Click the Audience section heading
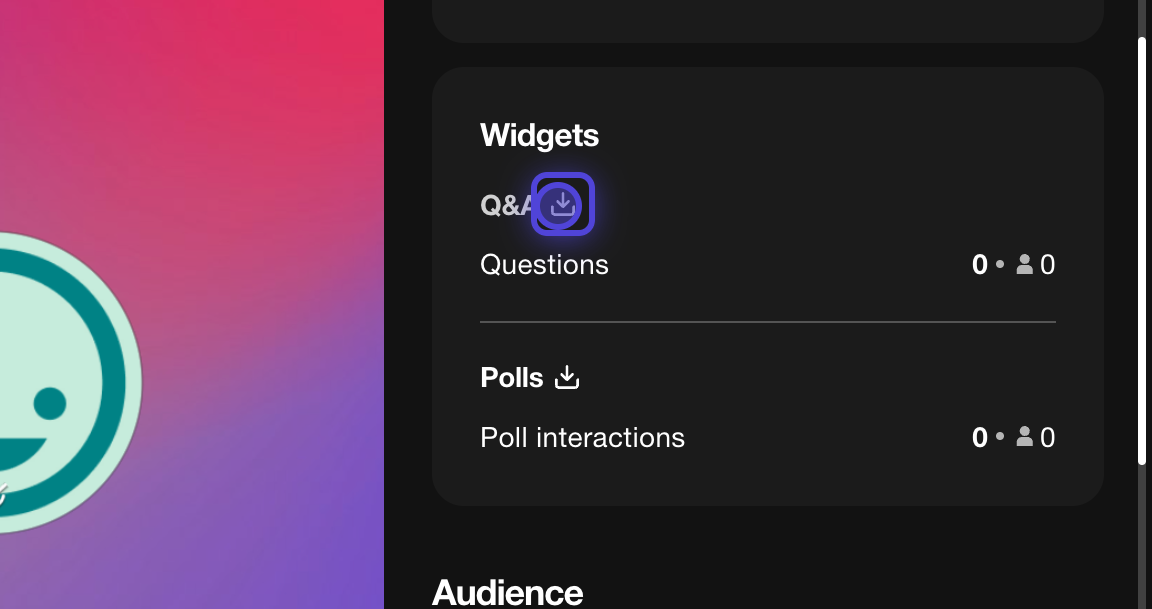This screenshot has height=609, width=1152. point(507,592)
